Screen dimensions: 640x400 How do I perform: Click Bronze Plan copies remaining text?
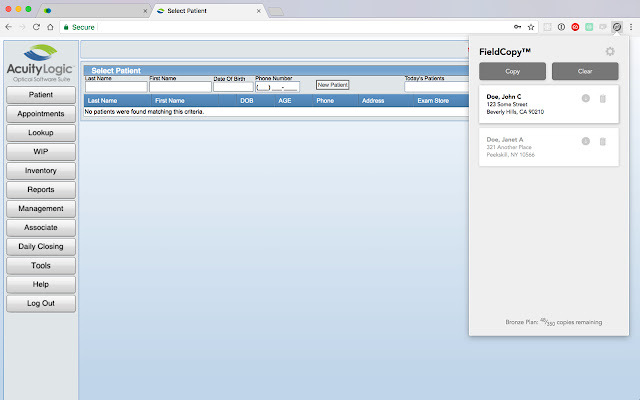[x=553, y=322]
